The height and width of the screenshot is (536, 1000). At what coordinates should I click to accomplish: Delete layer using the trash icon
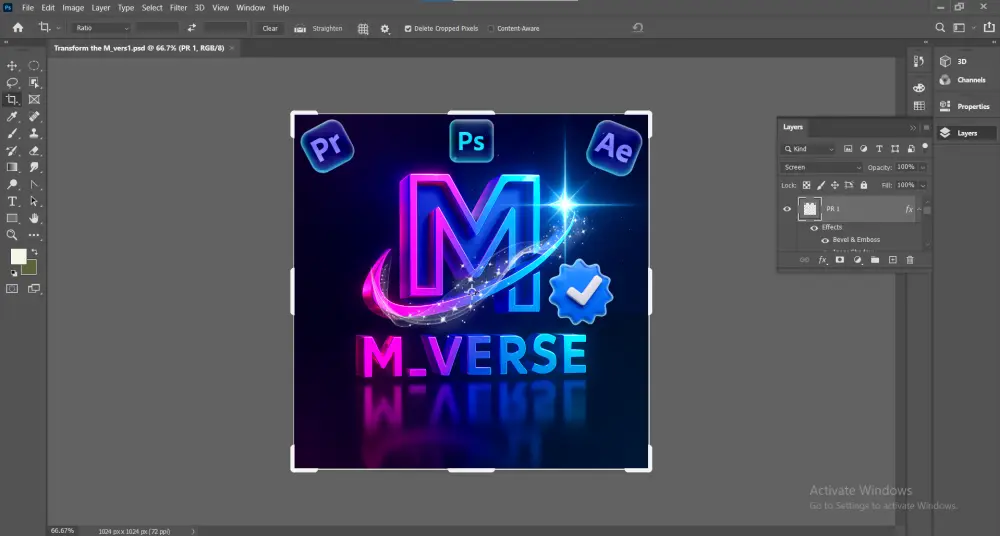(x=910, y=260)
